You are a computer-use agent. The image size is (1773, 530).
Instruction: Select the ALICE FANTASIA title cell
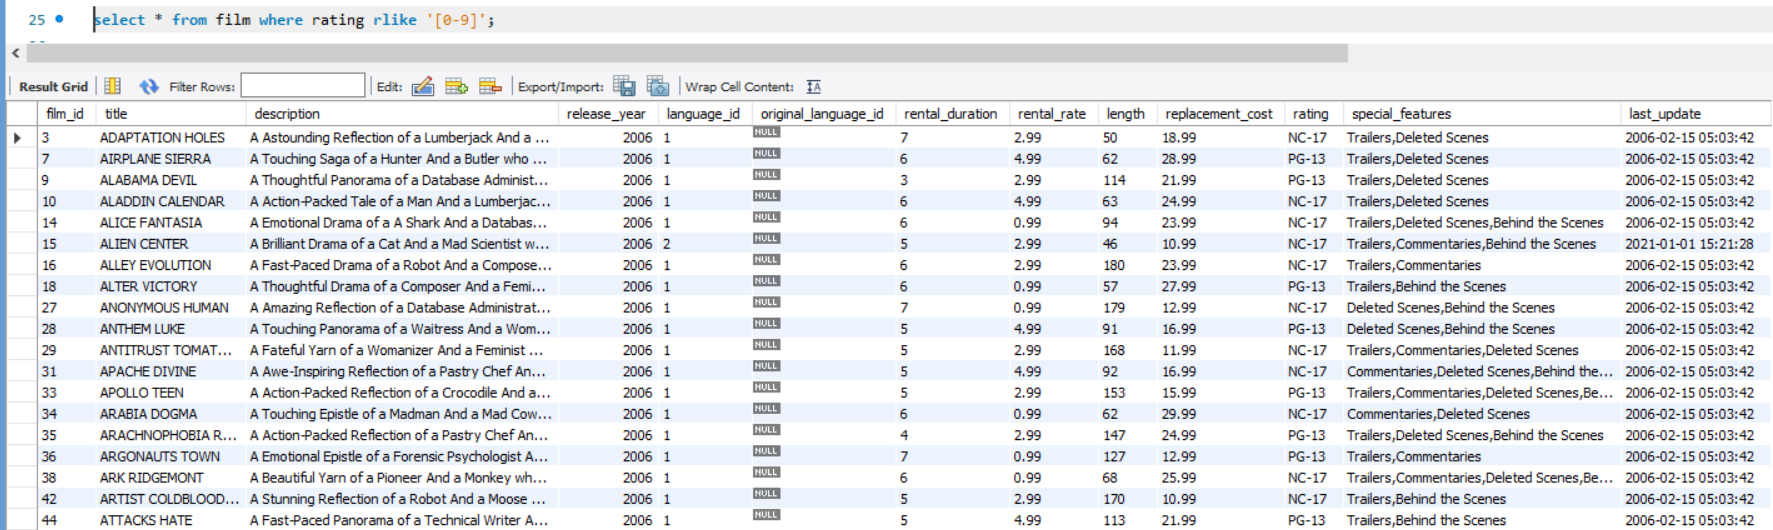coord(171,223)
